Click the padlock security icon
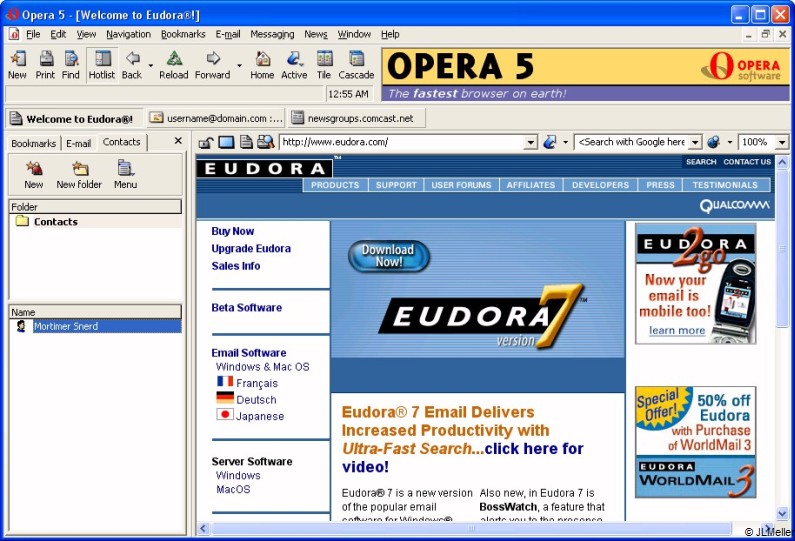The height and width of the screenshot is (541, 795). [205, 142]
